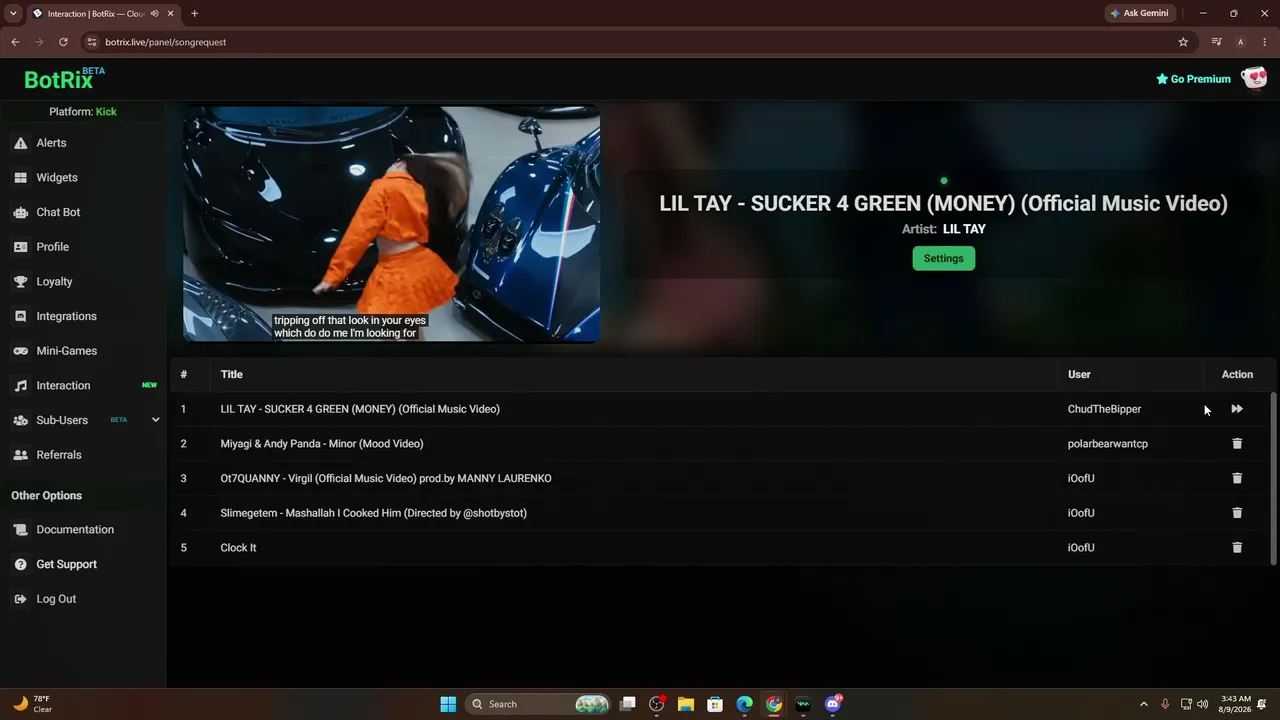The height and width of the screenshot is (720, 1280).
Task: Open the Chrome three-dot menu
Action: tap(1264, 42)
